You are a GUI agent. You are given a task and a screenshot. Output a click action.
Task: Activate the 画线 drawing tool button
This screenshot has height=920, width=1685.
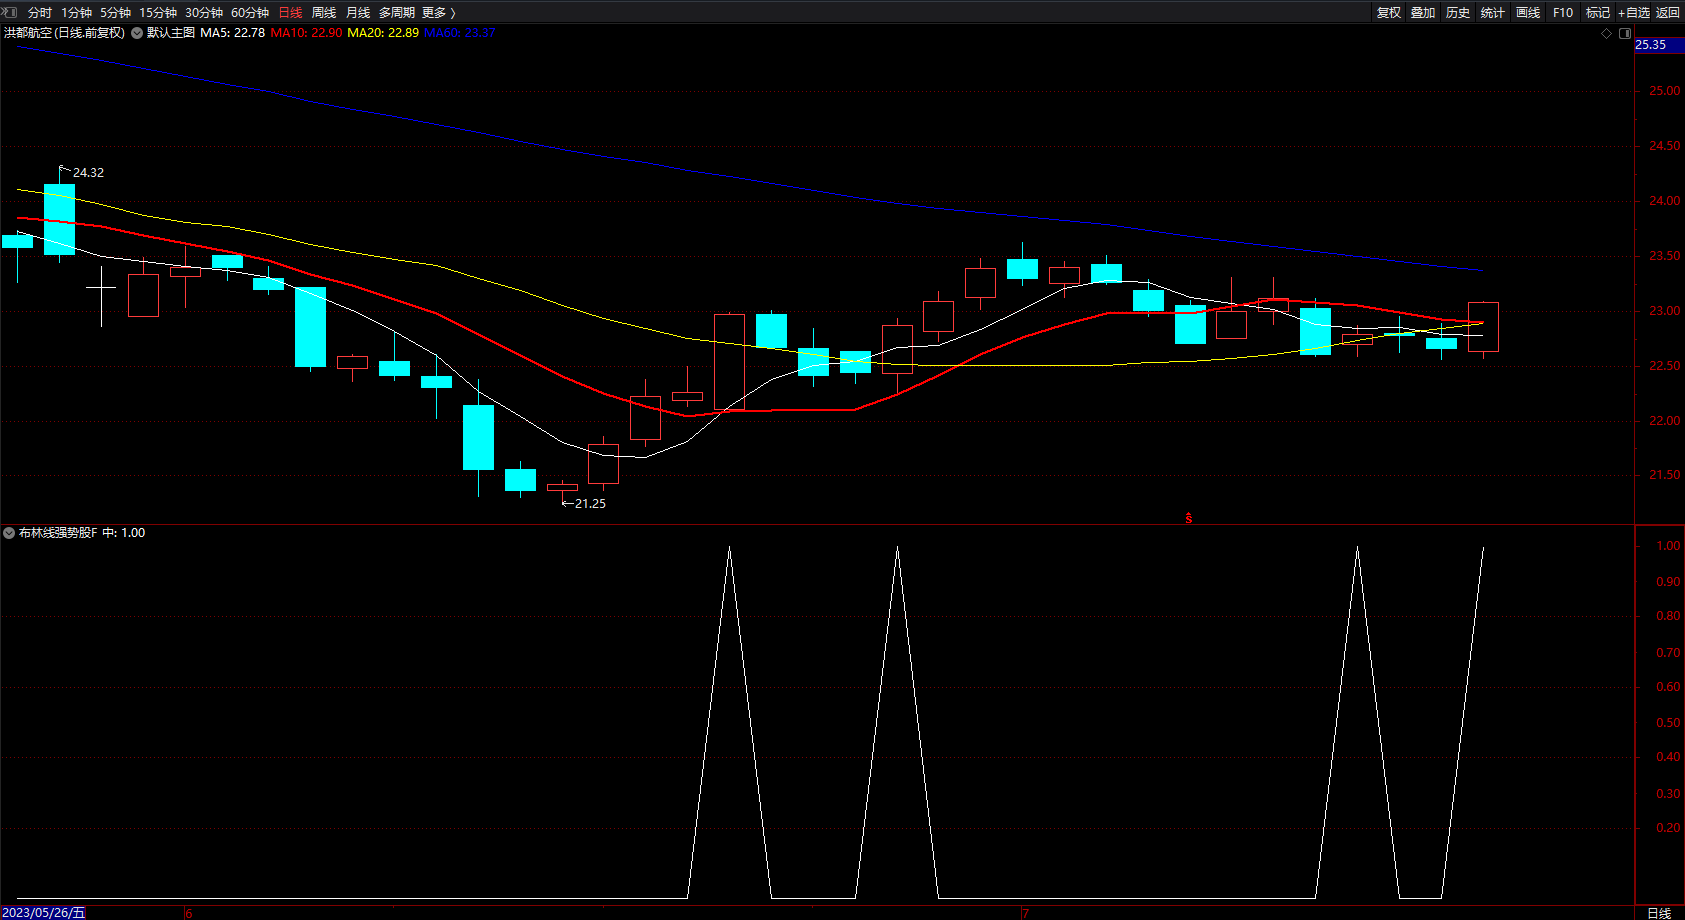coord(1528,13)
